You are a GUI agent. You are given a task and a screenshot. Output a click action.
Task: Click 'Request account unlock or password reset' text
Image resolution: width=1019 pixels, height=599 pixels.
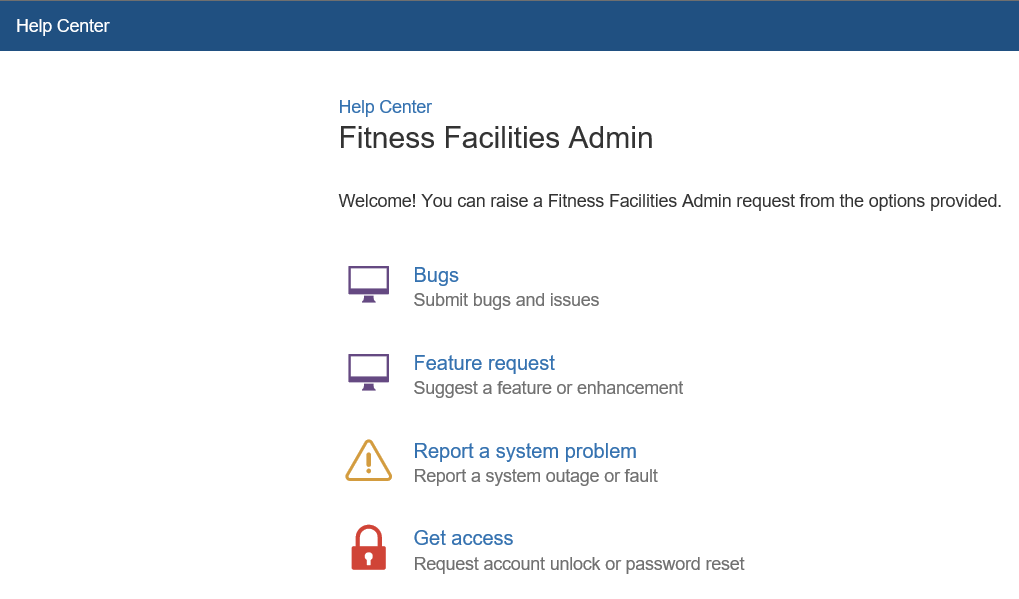point(579,564)
